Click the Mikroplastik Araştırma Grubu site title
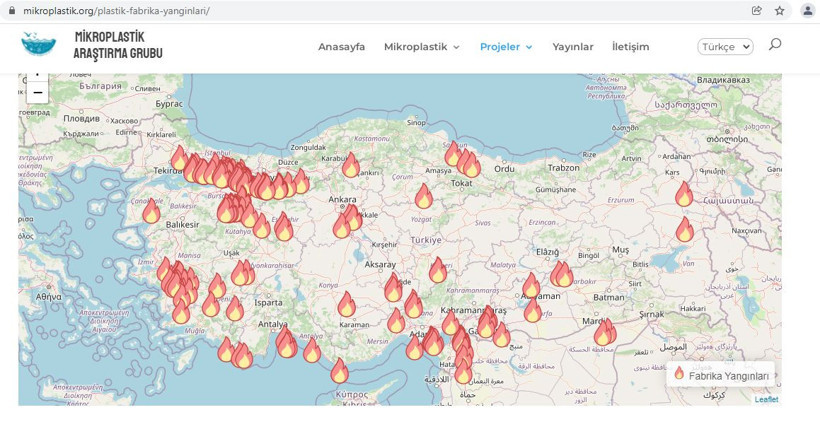 coord(118,45)
